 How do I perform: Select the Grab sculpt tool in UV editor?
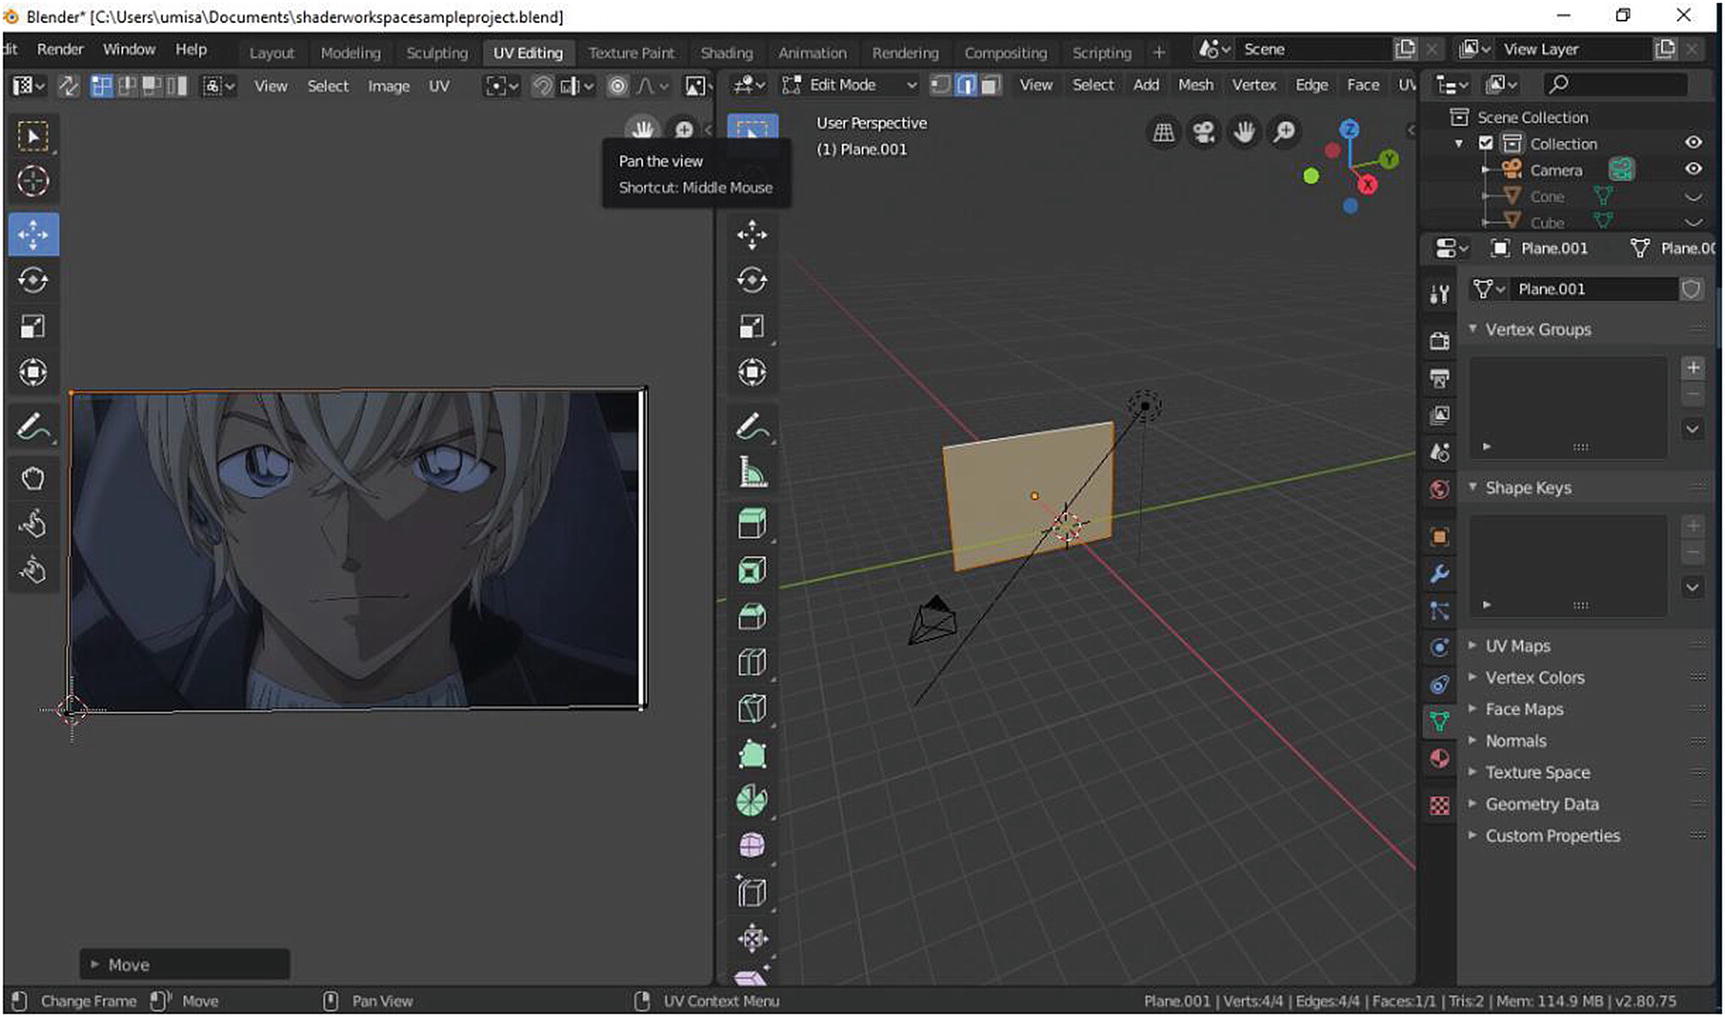click(33, 478)
